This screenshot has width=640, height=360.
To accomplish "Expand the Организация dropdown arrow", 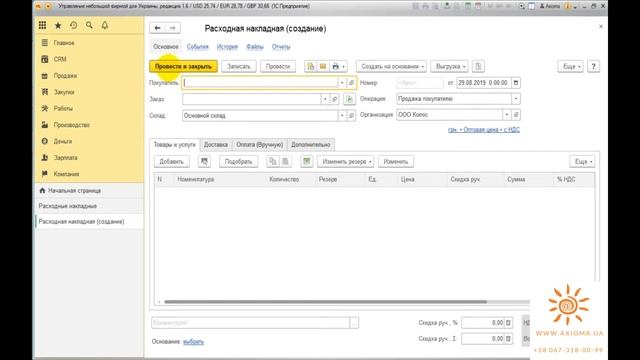I will (507, 115).
